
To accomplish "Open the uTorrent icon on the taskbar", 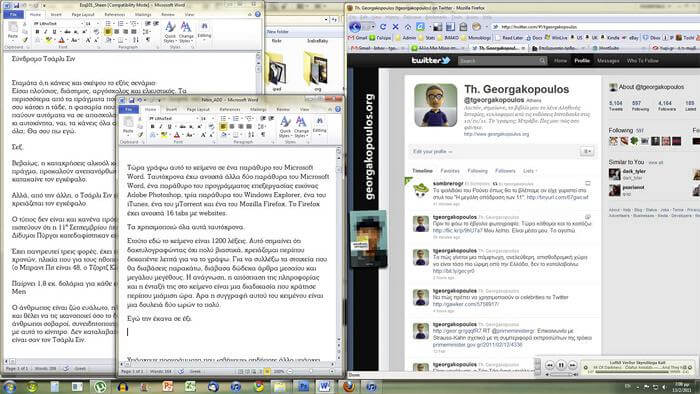I will (x=100, y=386).
